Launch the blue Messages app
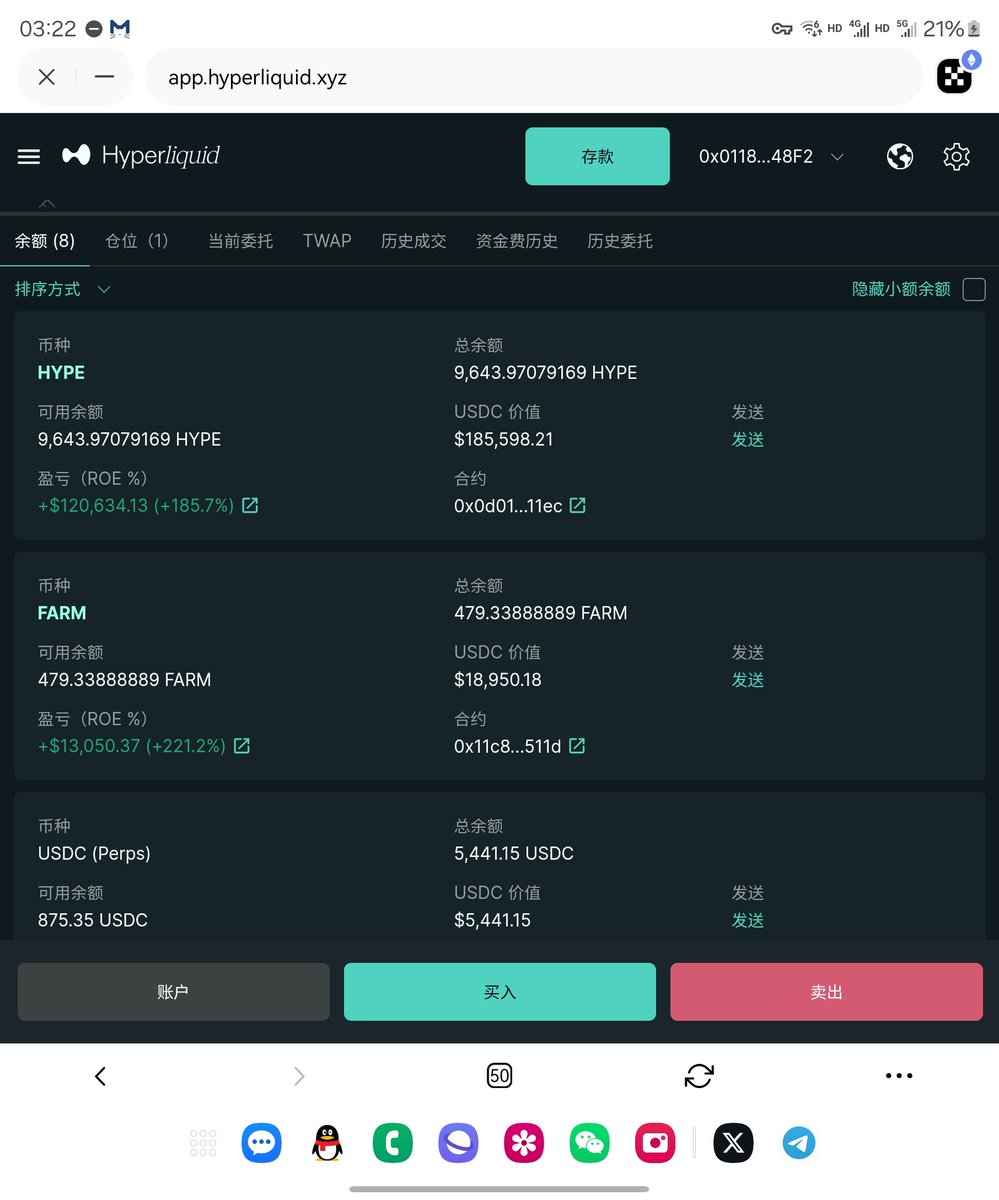 click(262, 1143)
